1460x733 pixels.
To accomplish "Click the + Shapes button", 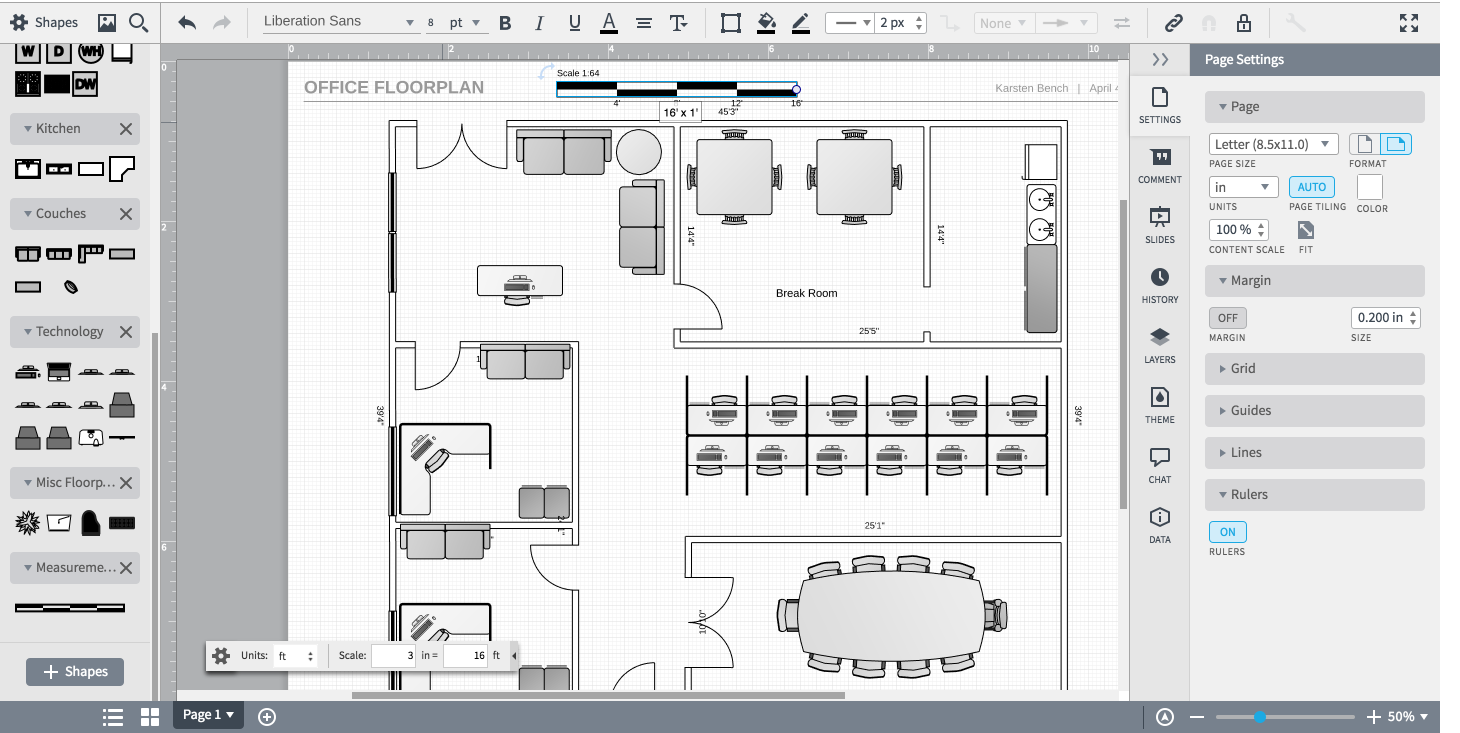I will tap(75, 671).
